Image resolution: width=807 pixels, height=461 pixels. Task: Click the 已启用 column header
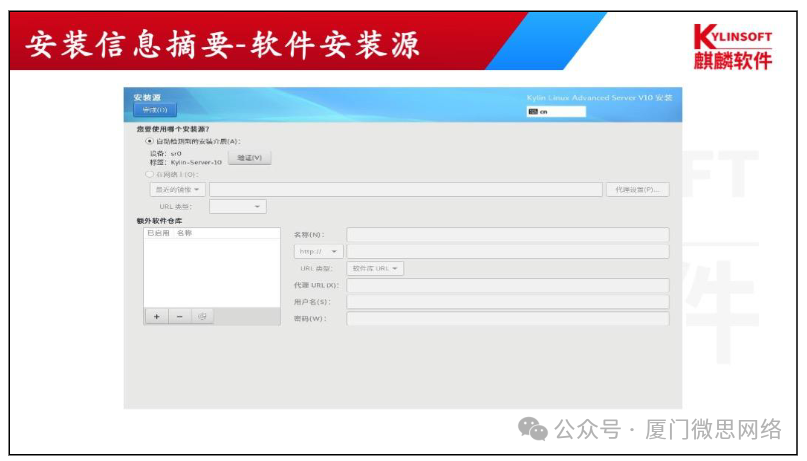158,233
